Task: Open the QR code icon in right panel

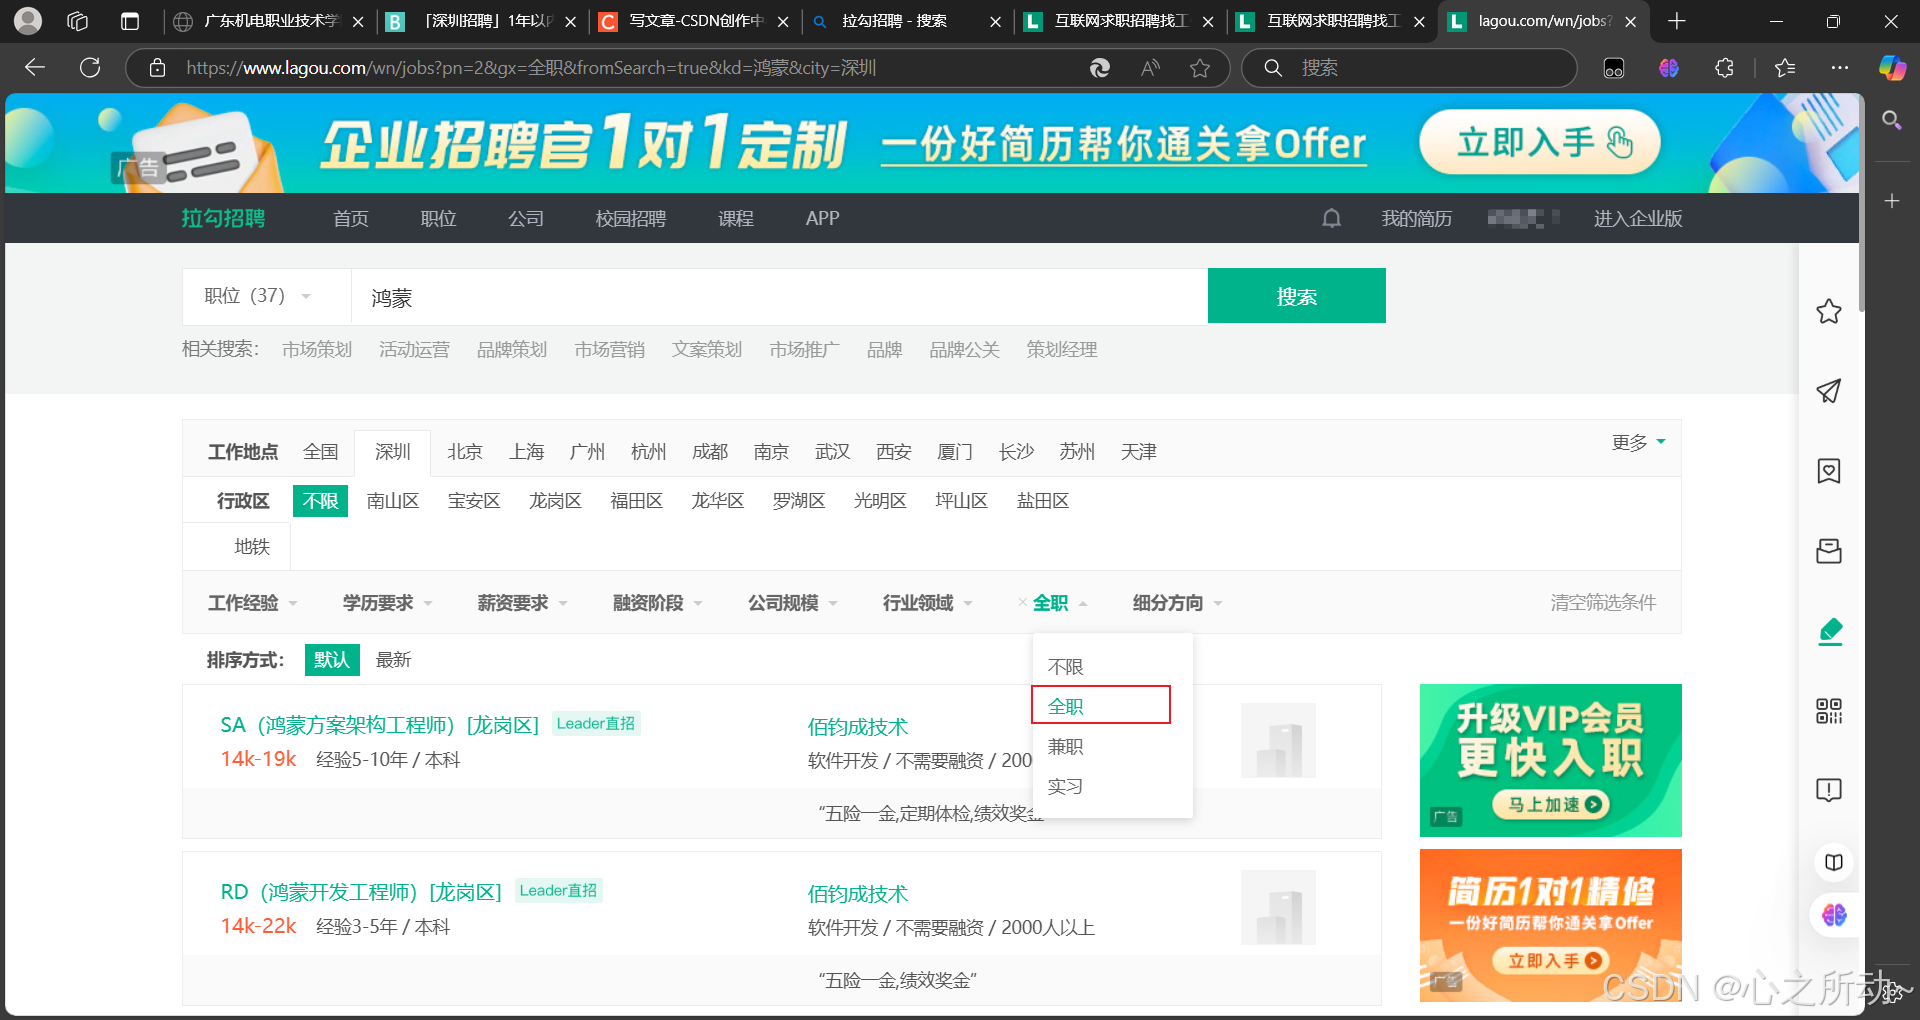Action: point(1829,711)
